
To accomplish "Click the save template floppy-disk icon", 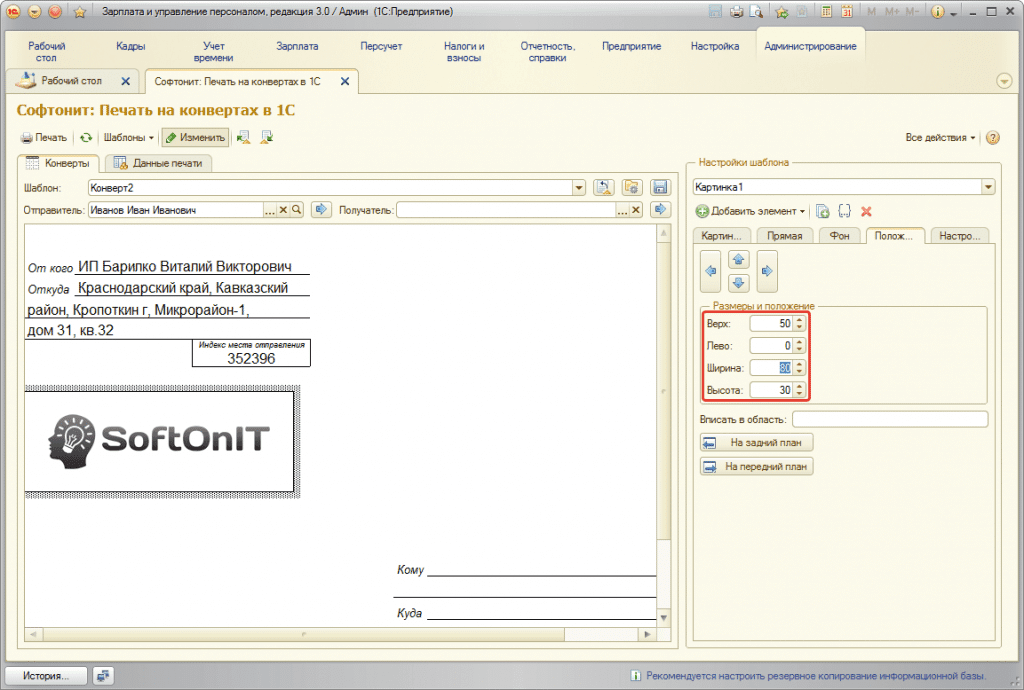I will pos(660,188).
